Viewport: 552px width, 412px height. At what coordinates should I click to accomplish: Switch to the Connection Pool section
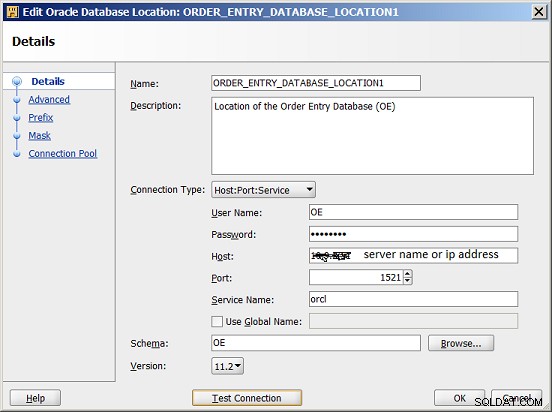tap(63, 154)
